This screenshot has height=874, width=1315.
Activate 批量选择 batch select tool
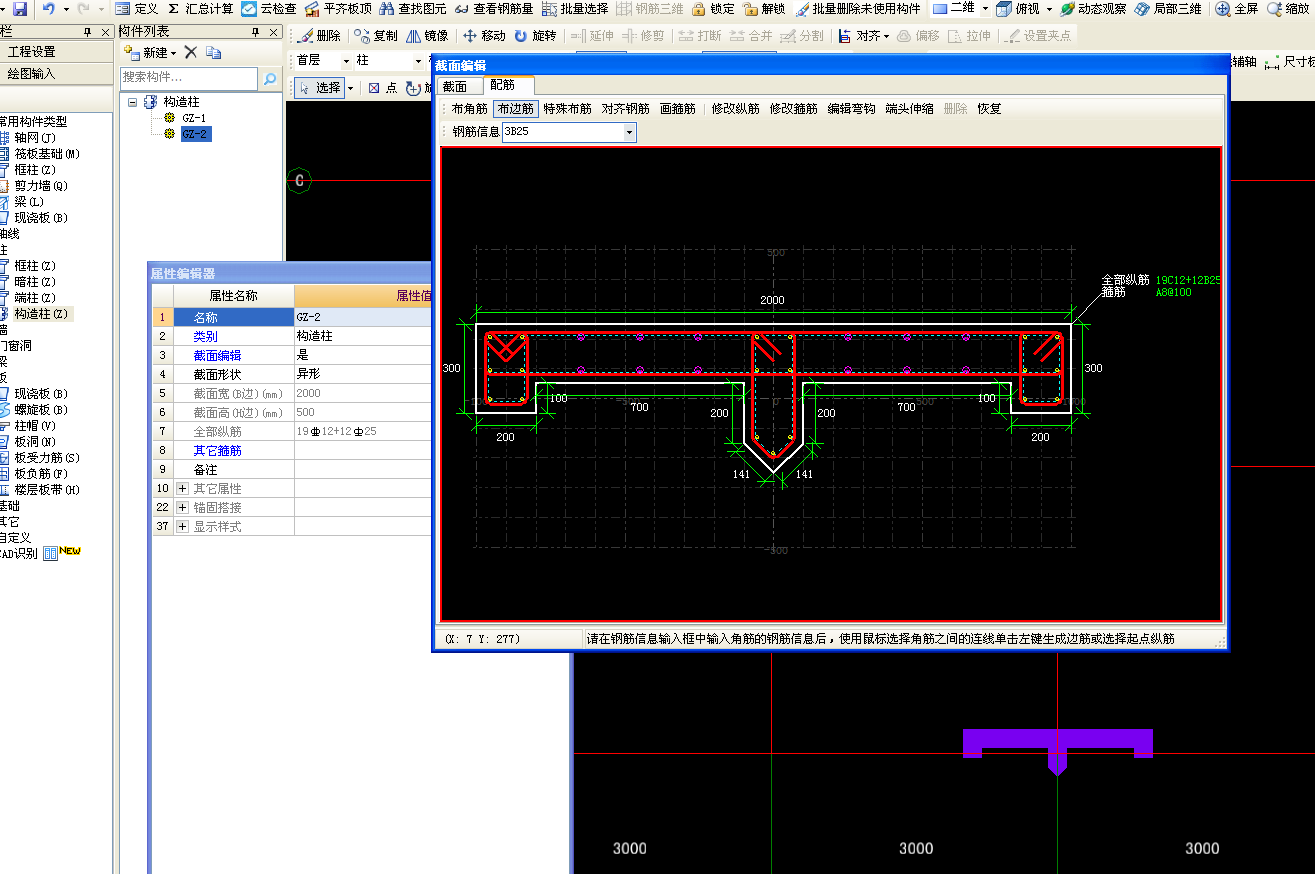(x=575, y=8)
